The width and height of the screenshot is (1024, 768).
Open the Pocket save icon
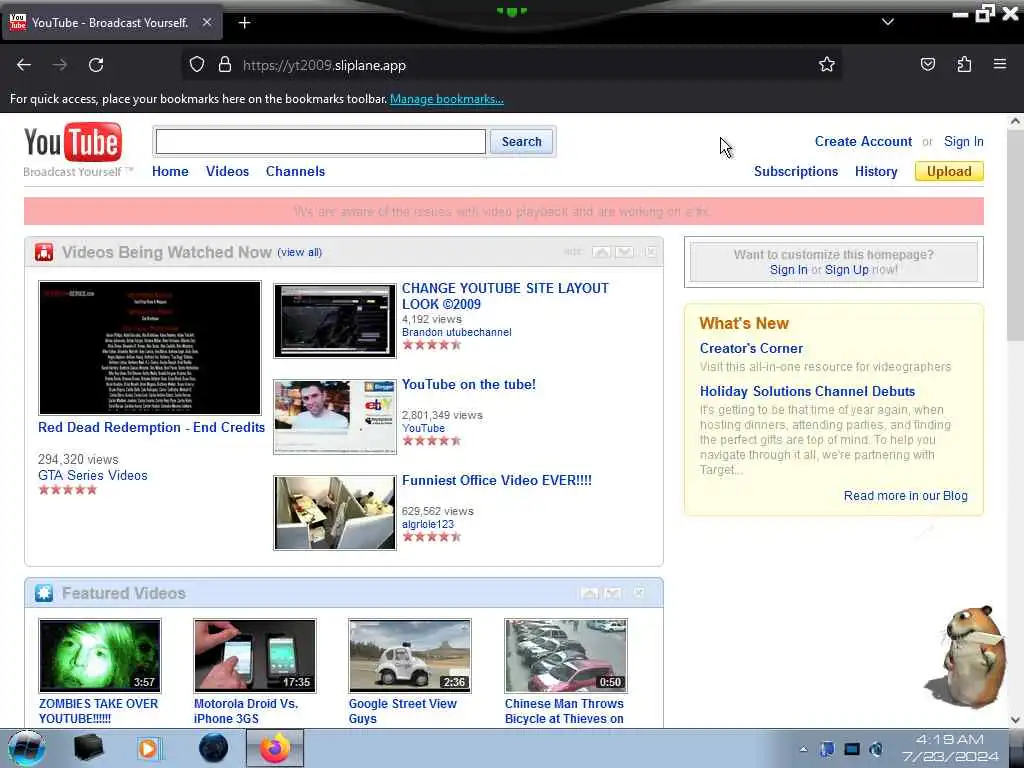tap(927, 64)
